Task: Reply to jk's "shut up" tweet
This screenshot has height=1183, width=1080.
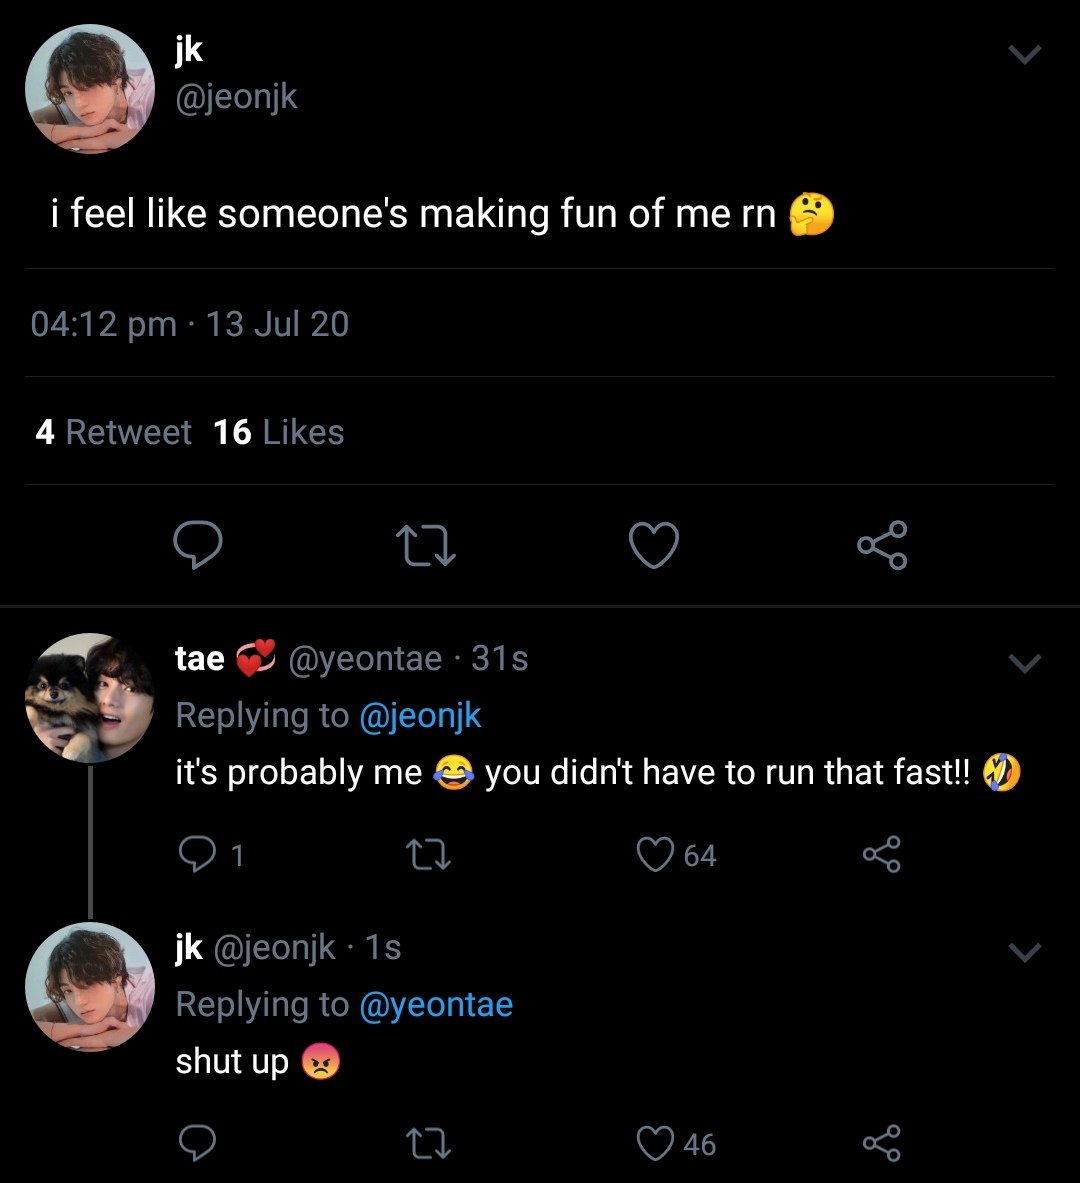Action: (197, 1143)
